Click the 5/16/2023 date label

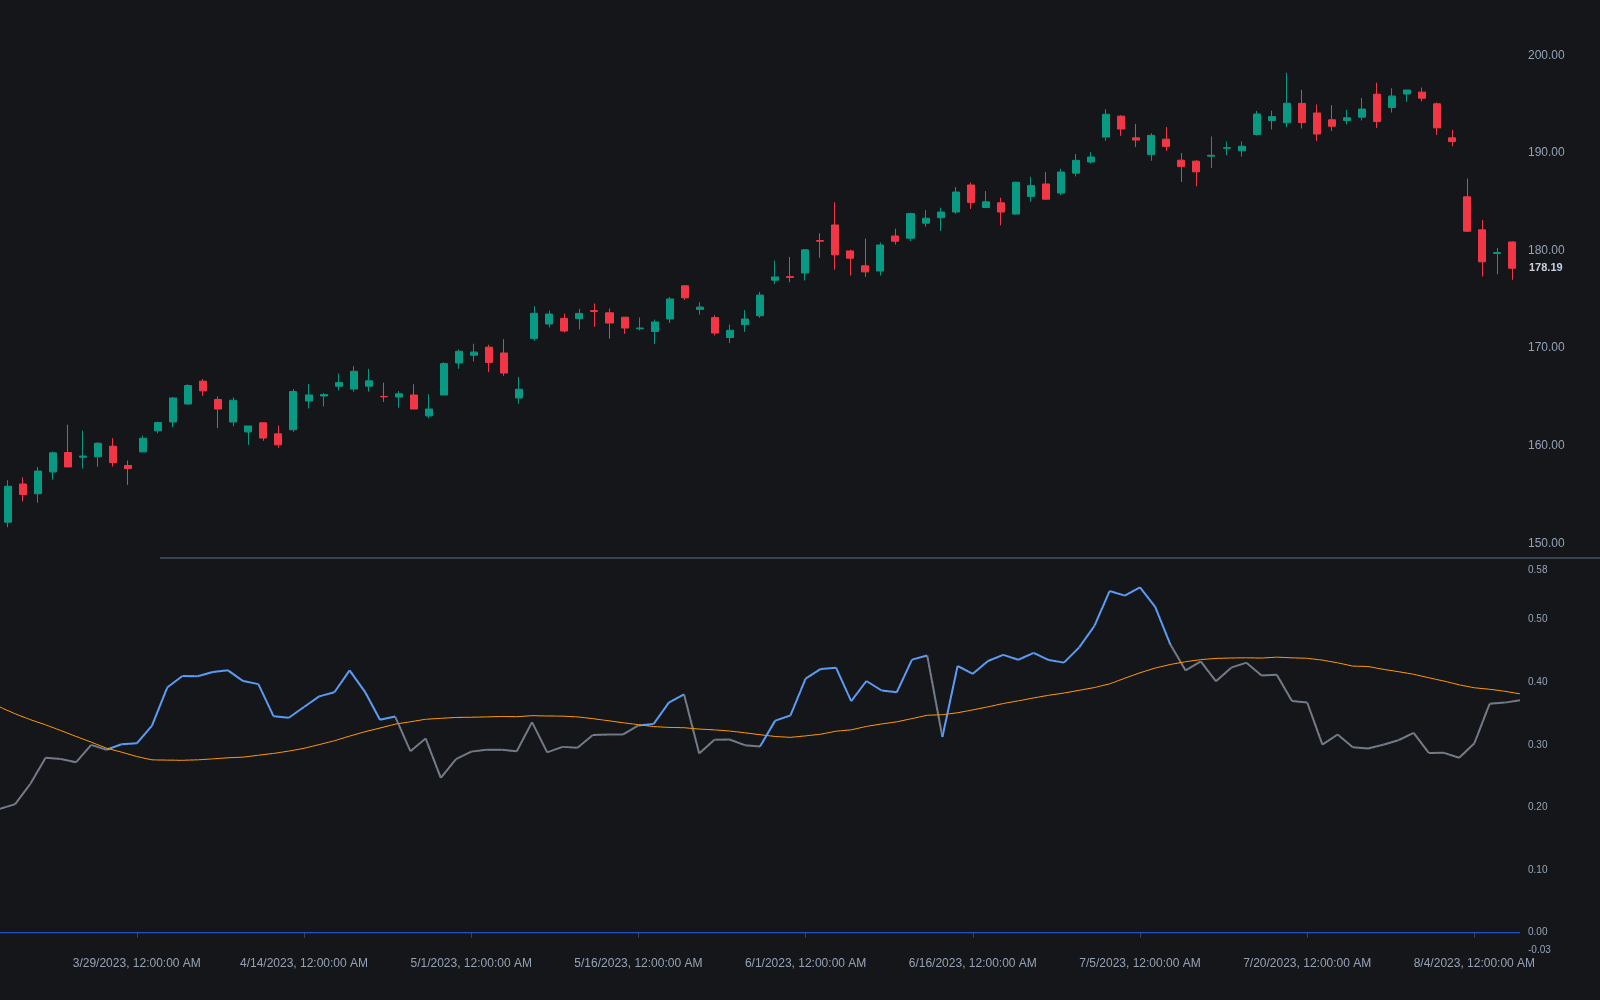coord(638,963)
